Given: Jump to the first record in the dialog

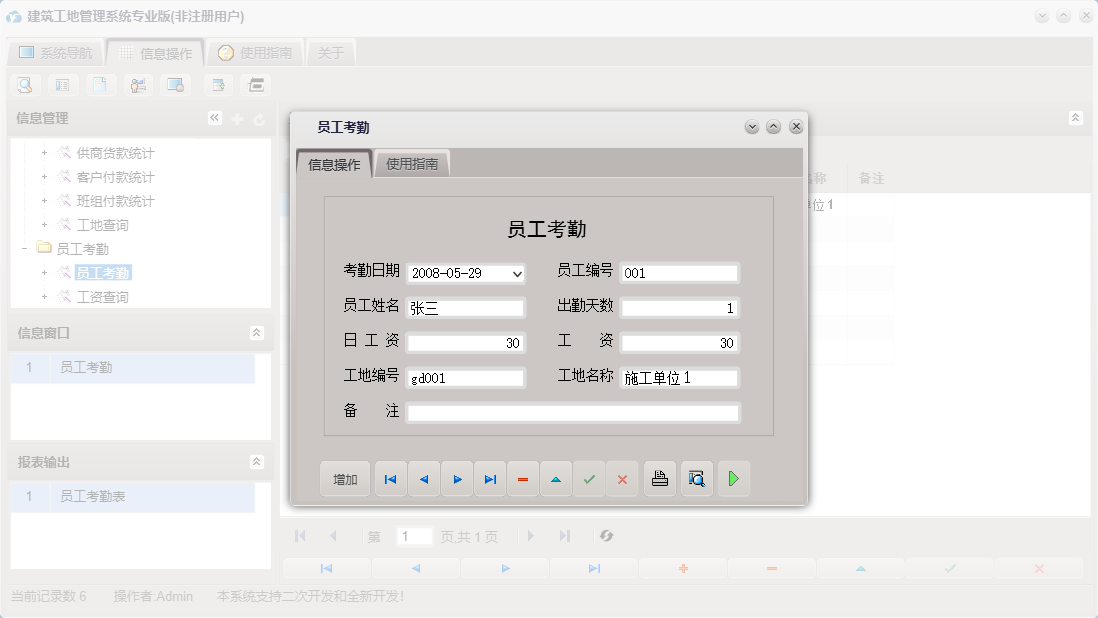Looking at the screenshot, I should pos(390,479).
